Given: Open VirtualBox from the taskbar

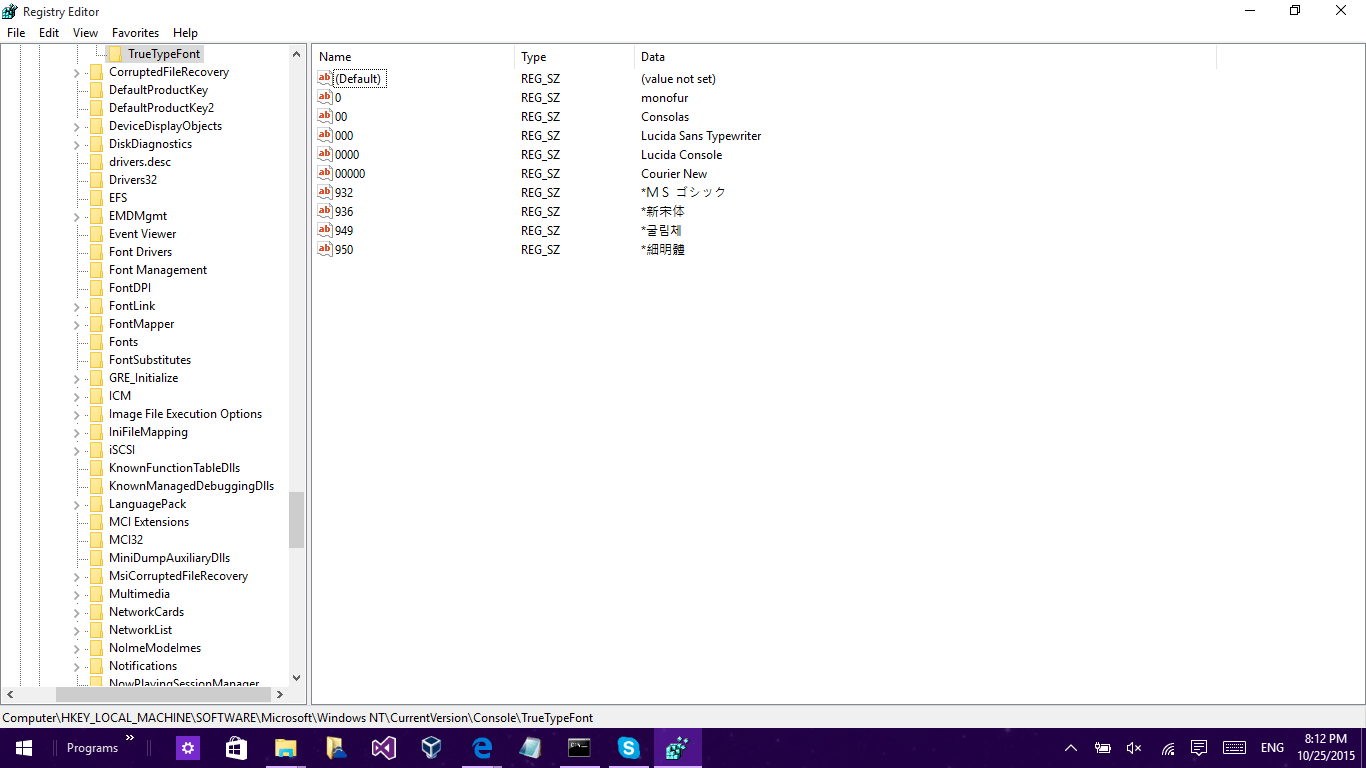Looking at the screenshot, I should (433, 748).
